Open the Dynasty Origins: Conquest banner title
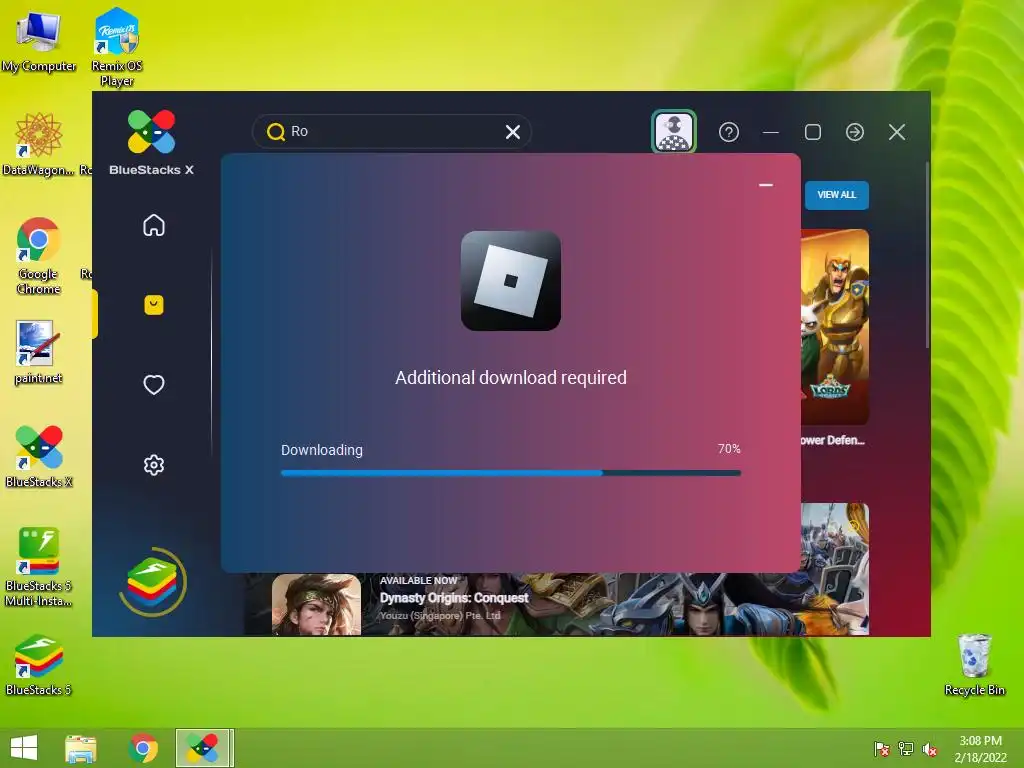The width and height of the screenshot is (1024, 768). pos(454,598)
